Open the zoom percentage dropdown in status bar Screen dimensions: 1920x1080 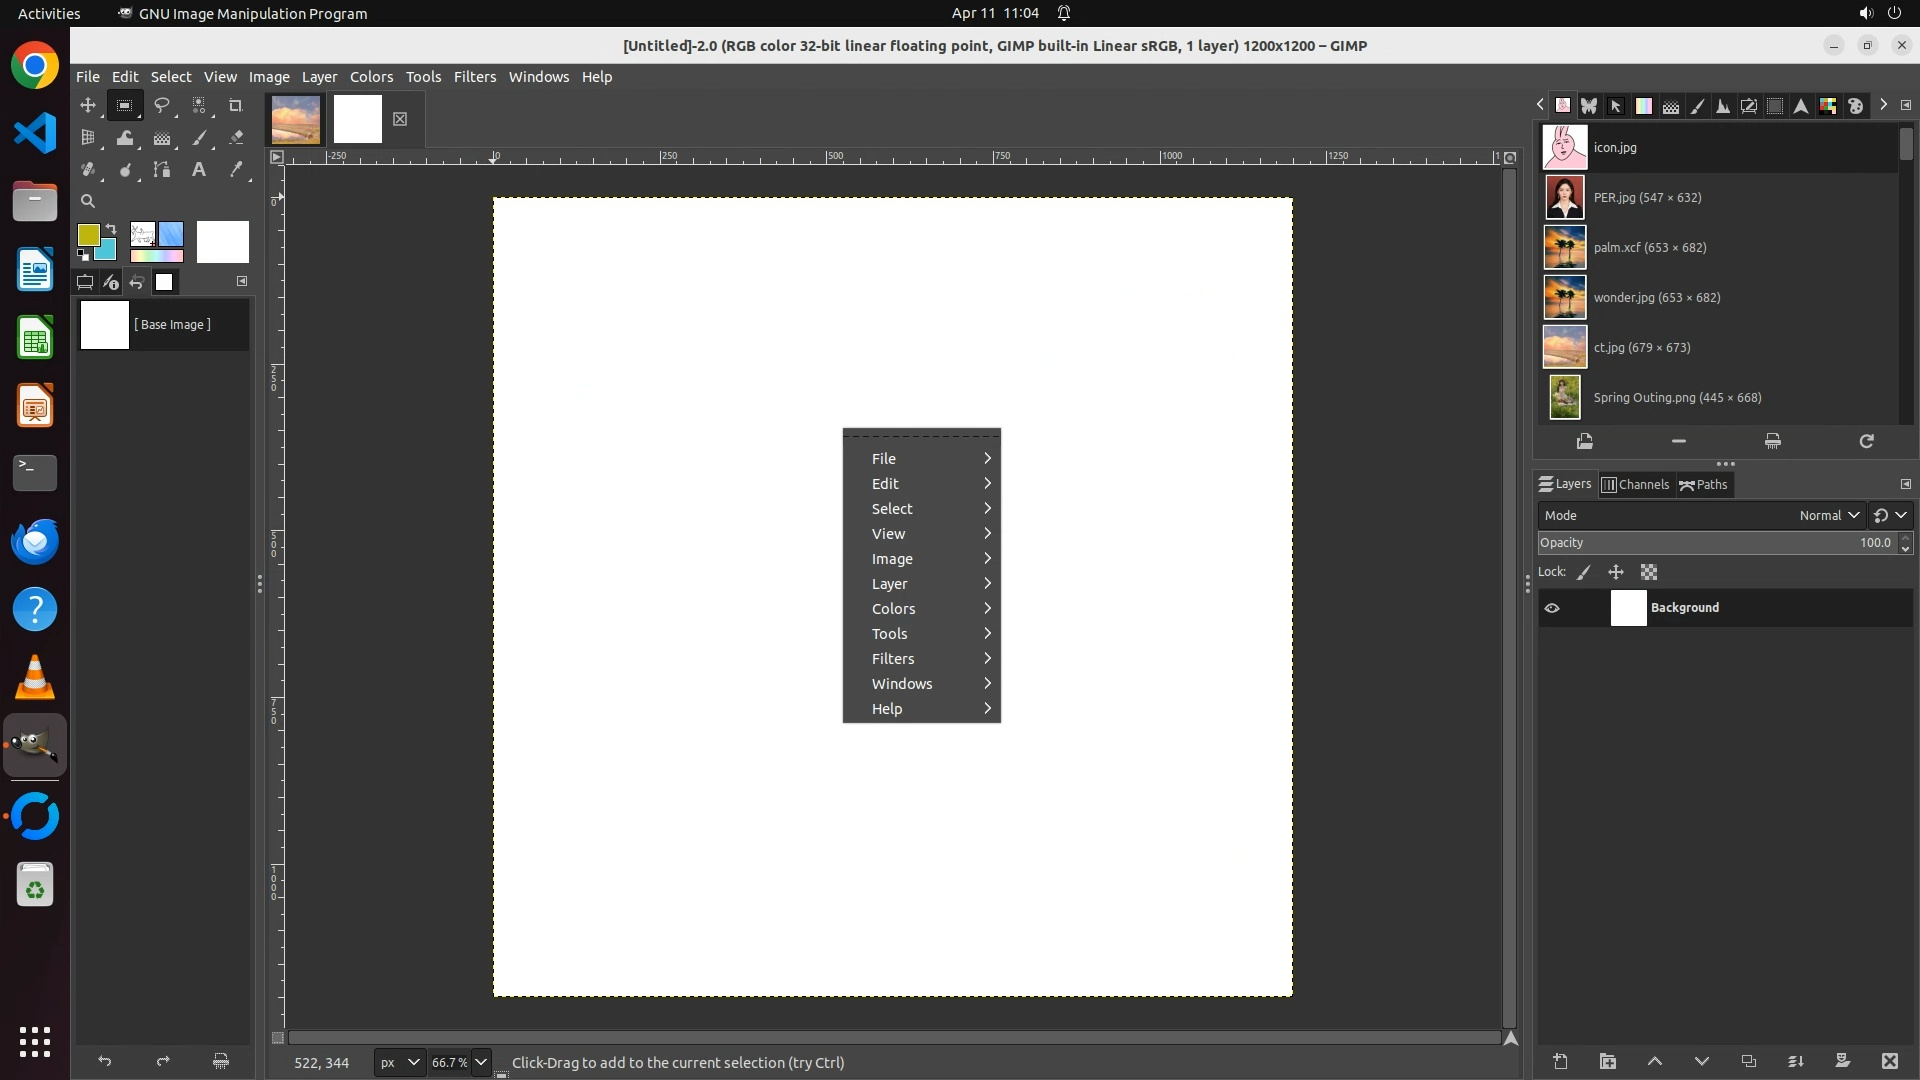tap(481, 1062)
